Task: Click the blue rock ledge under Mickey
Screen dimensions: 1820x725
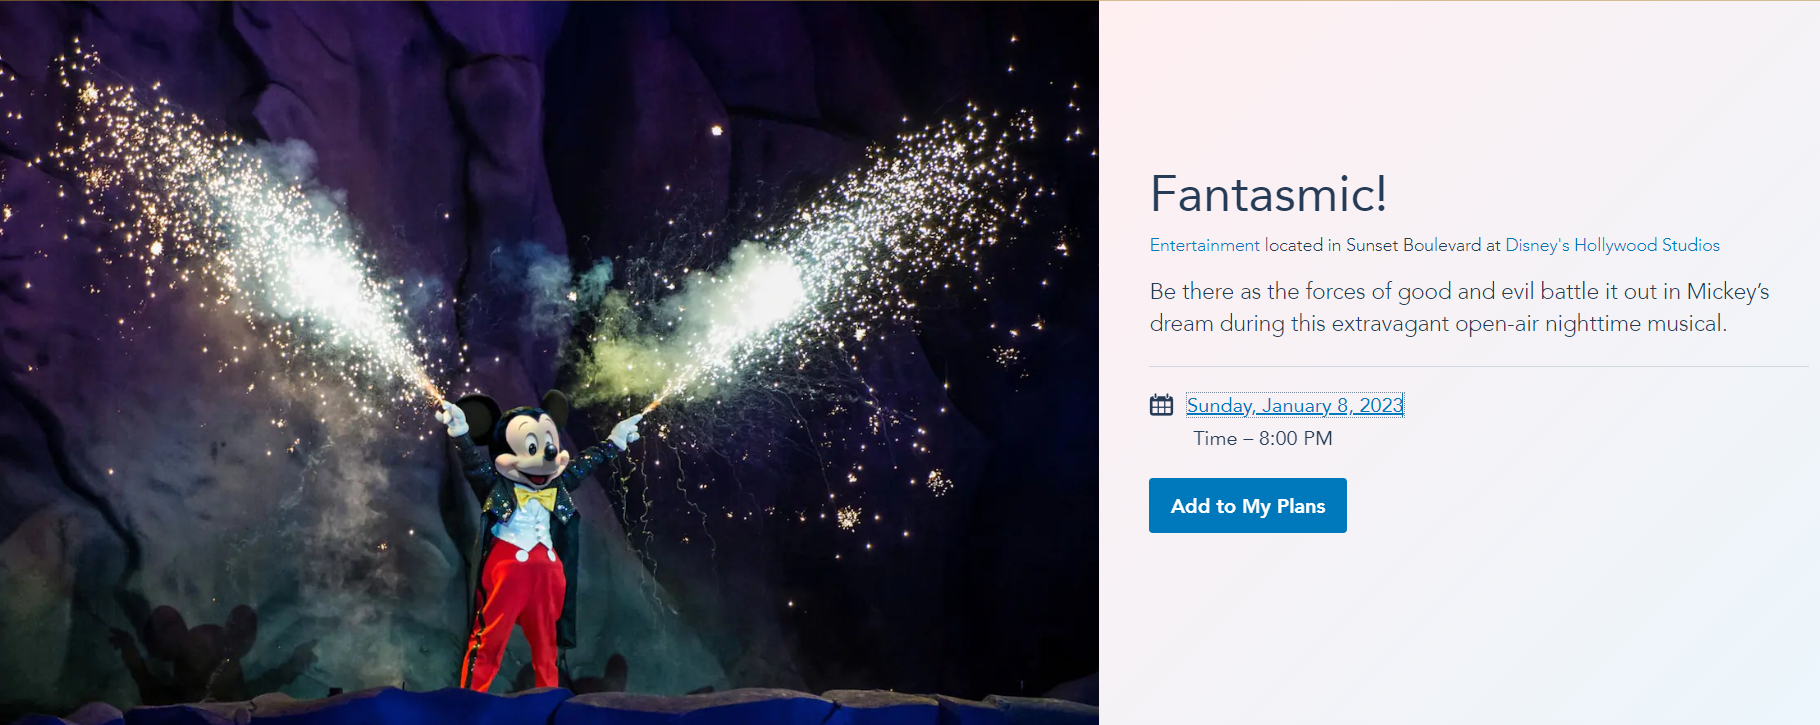Action: click(x=549, y=706)
